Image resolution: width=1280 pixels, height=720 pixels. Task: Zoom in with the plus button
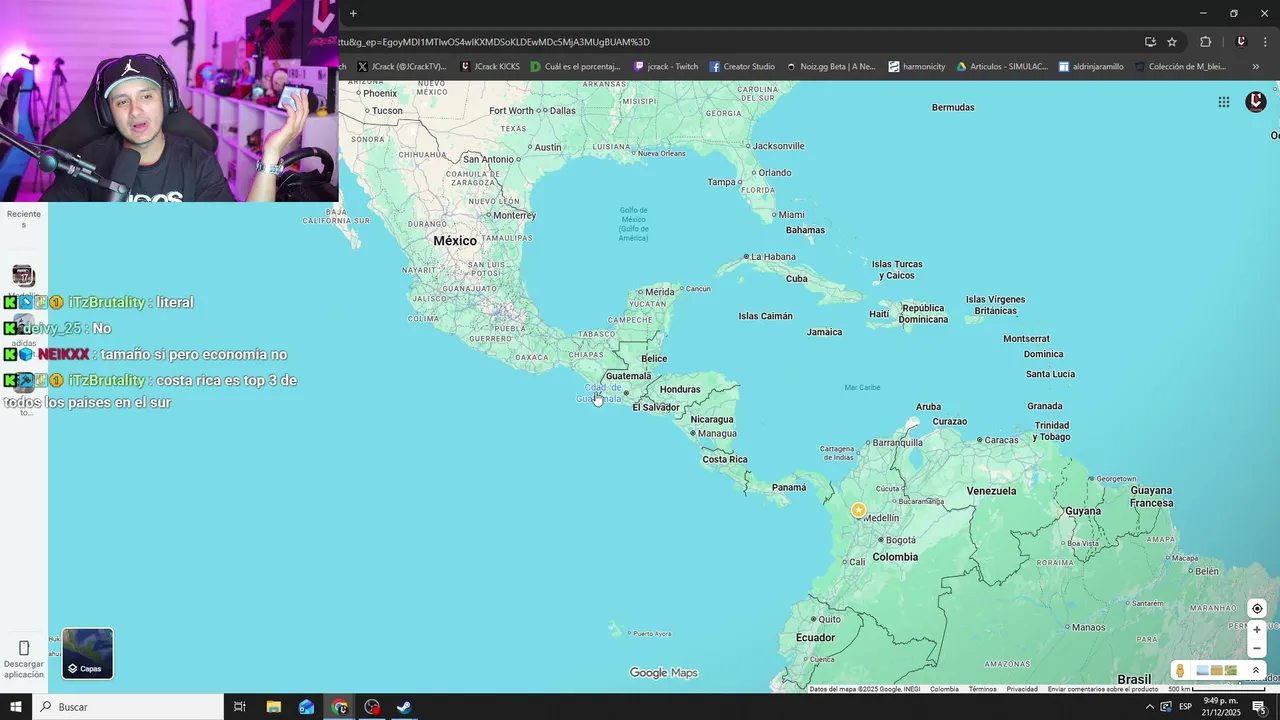(1257, 630)
